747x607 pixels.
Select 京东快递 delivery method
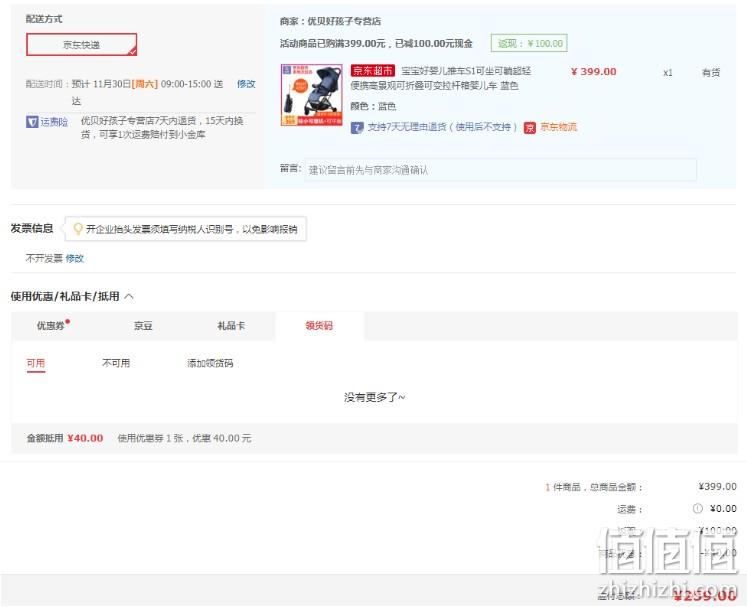[x=81, y=44]
